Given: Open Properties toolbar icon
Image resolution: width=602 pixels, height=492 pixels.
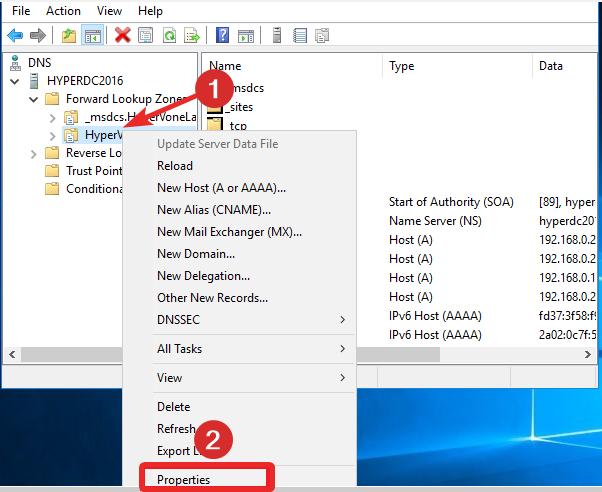Looking at the screenshot, I should coord(146,35).
